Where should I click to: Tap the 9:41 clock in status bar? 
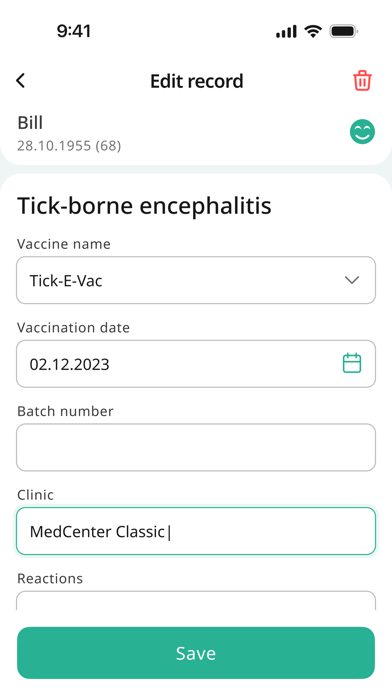click(x=74, y=31)
